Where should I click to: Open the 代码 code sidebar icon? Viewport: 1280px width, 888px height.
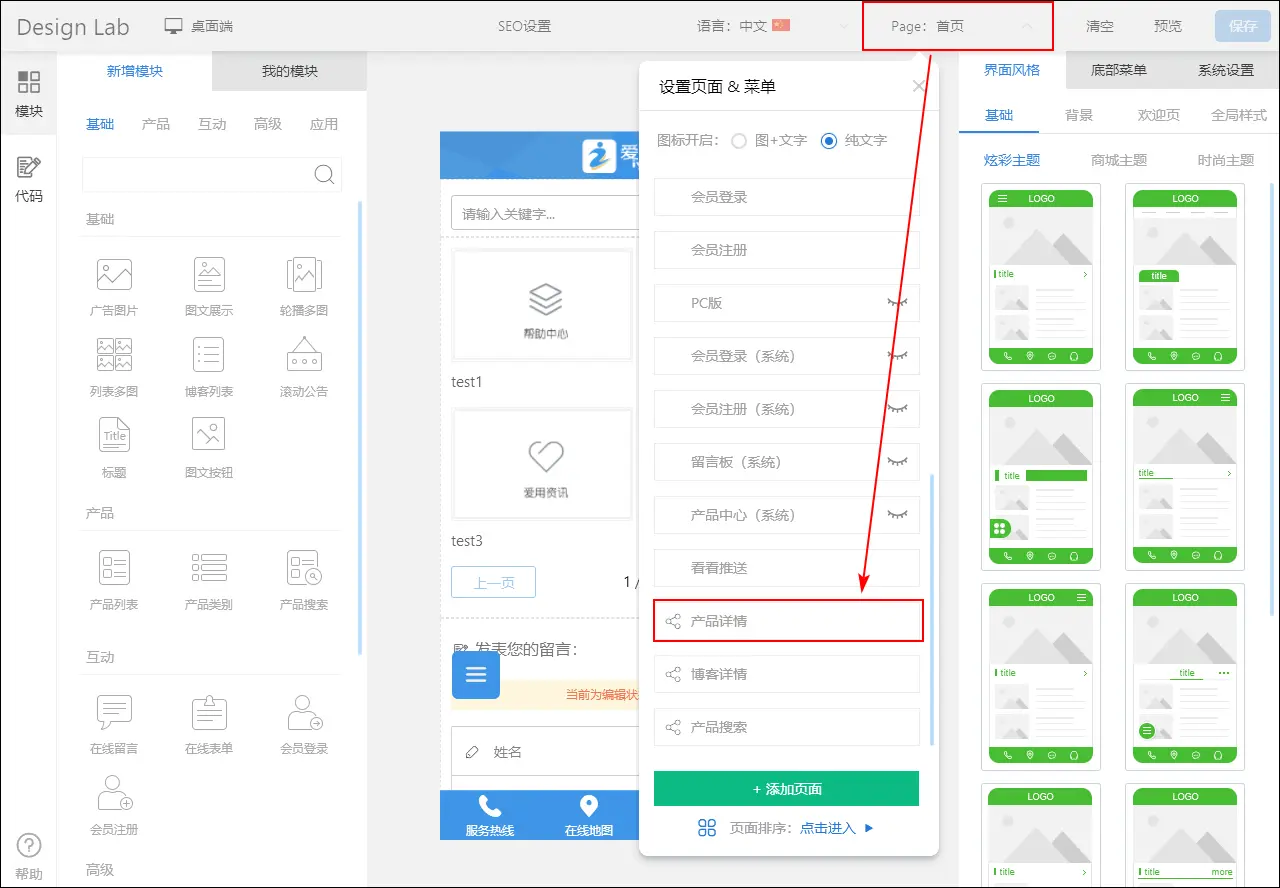point(29,179)
